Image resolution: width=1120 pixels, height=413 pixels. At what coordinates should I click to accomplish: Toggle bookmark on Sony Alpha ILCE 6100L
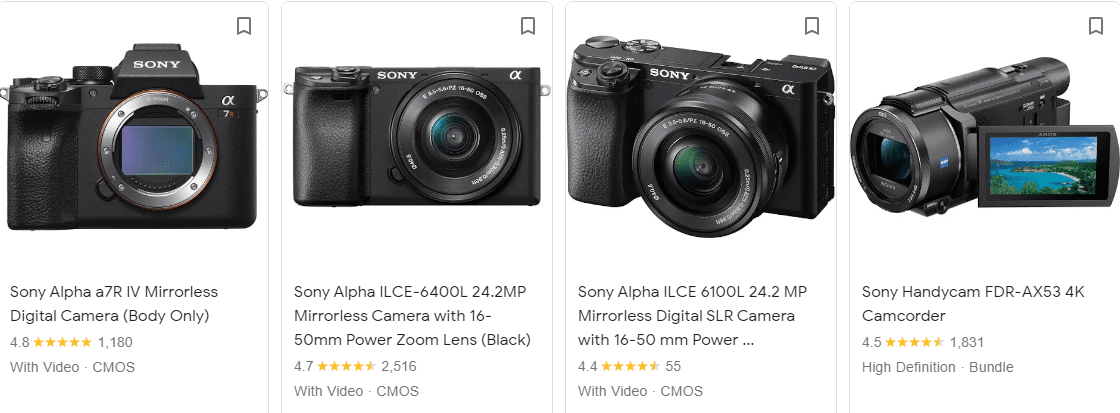point(812,26)
